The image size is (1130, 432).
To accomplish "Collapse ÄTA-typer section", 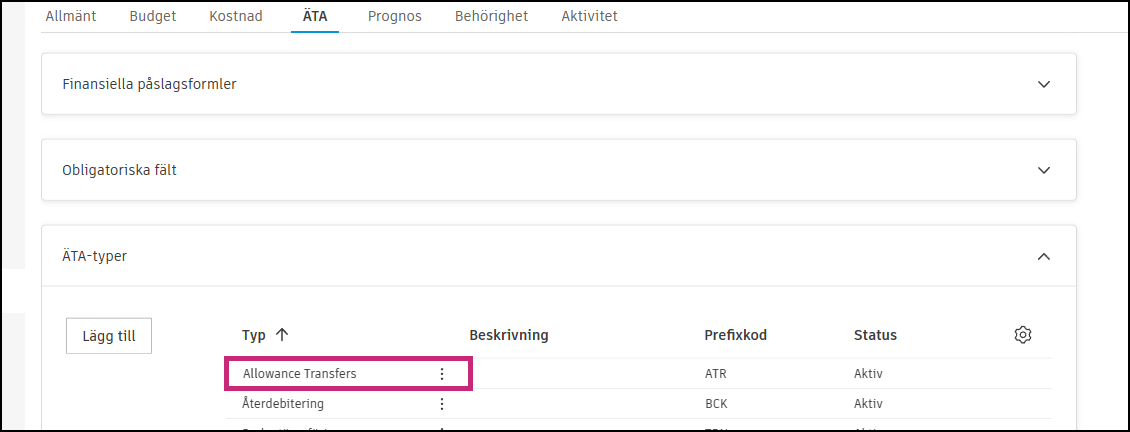I will coord(1044,256).
